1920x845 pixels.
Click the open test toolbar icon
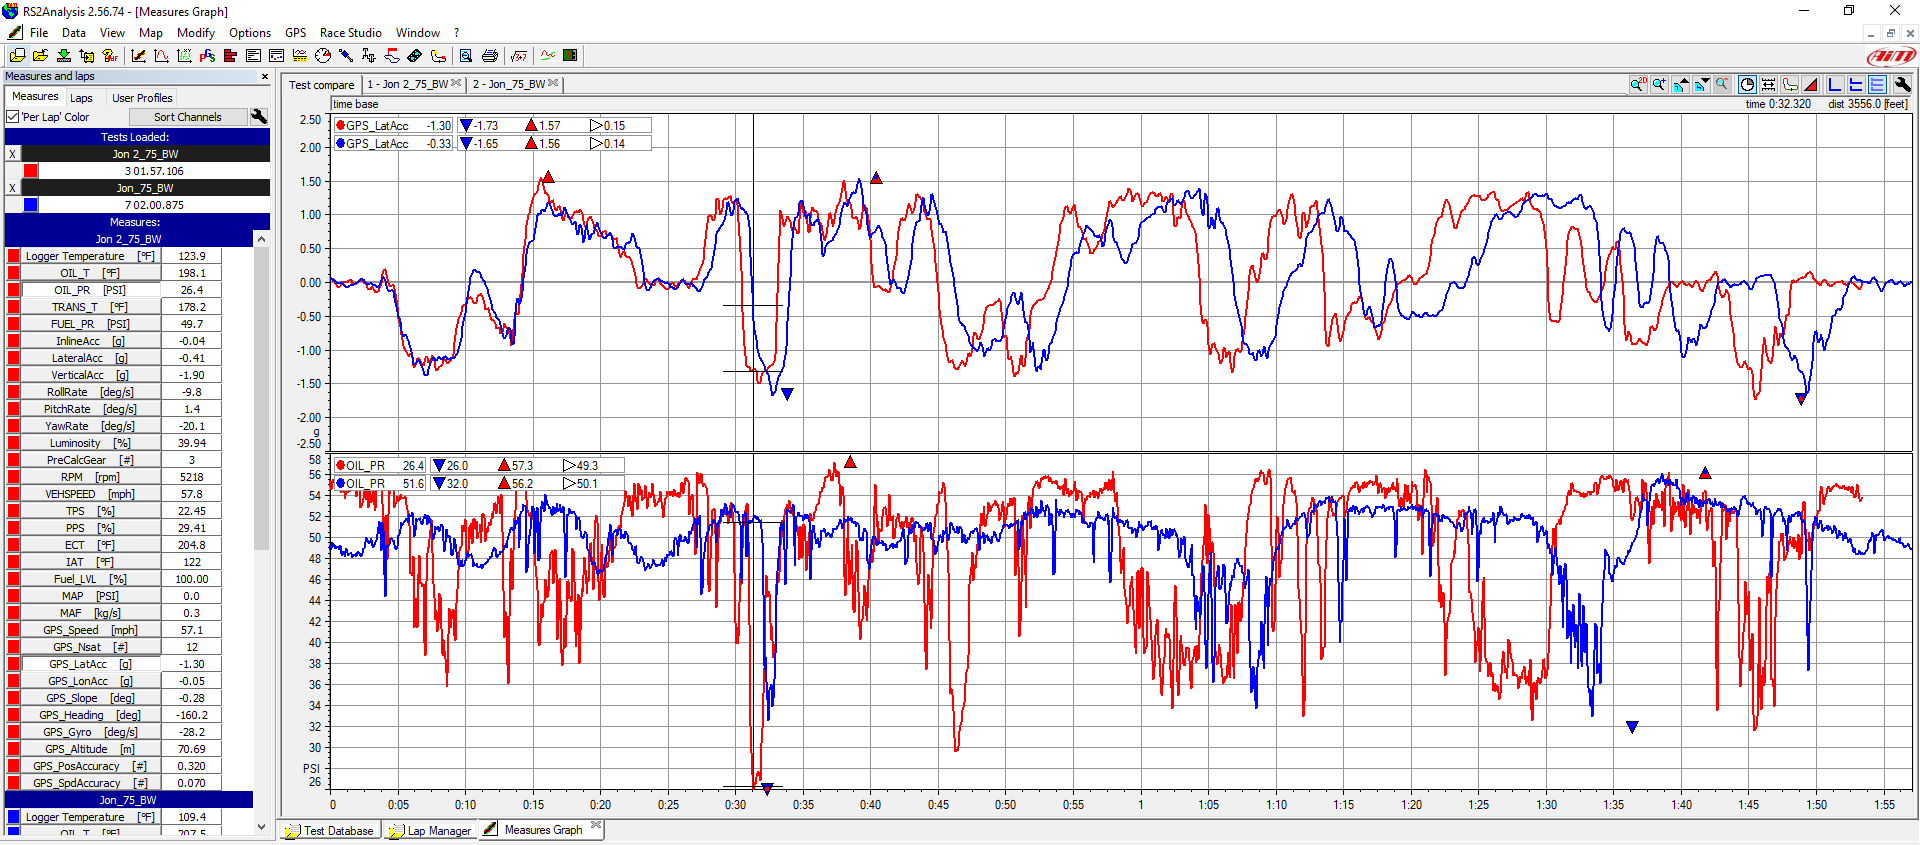[18, 56]
